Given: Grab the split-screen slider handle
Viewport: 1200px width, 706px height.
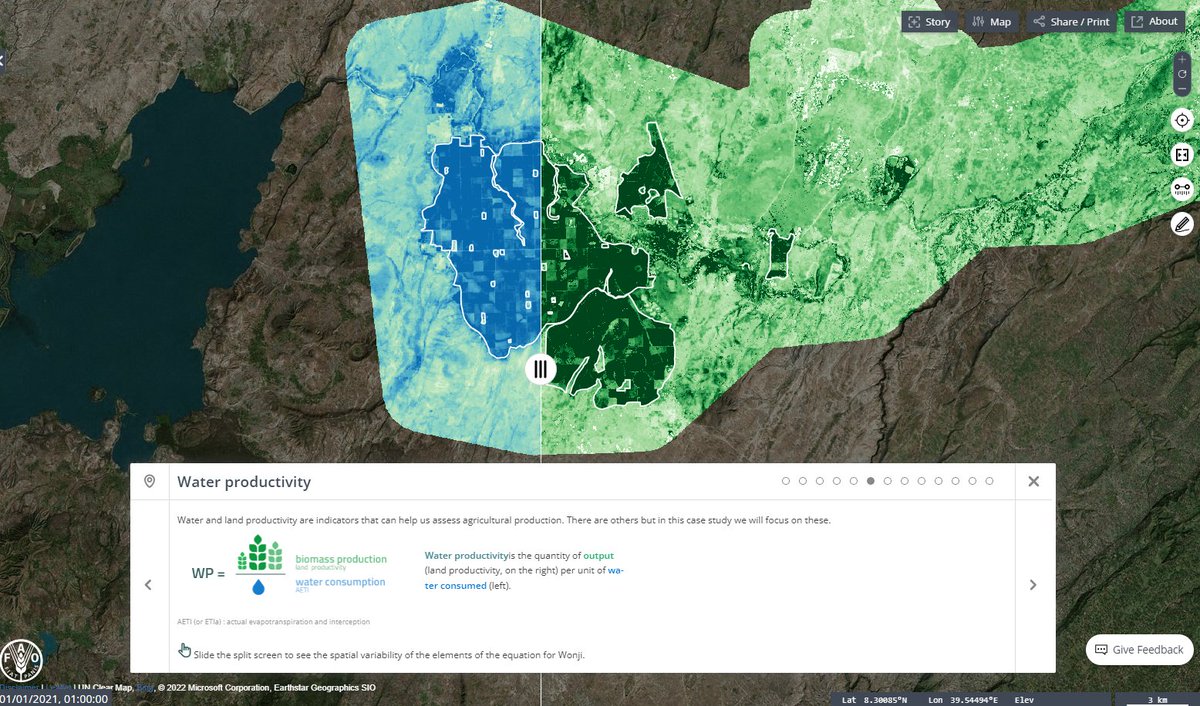Looking at the screenshot, I should pos(540,369).
